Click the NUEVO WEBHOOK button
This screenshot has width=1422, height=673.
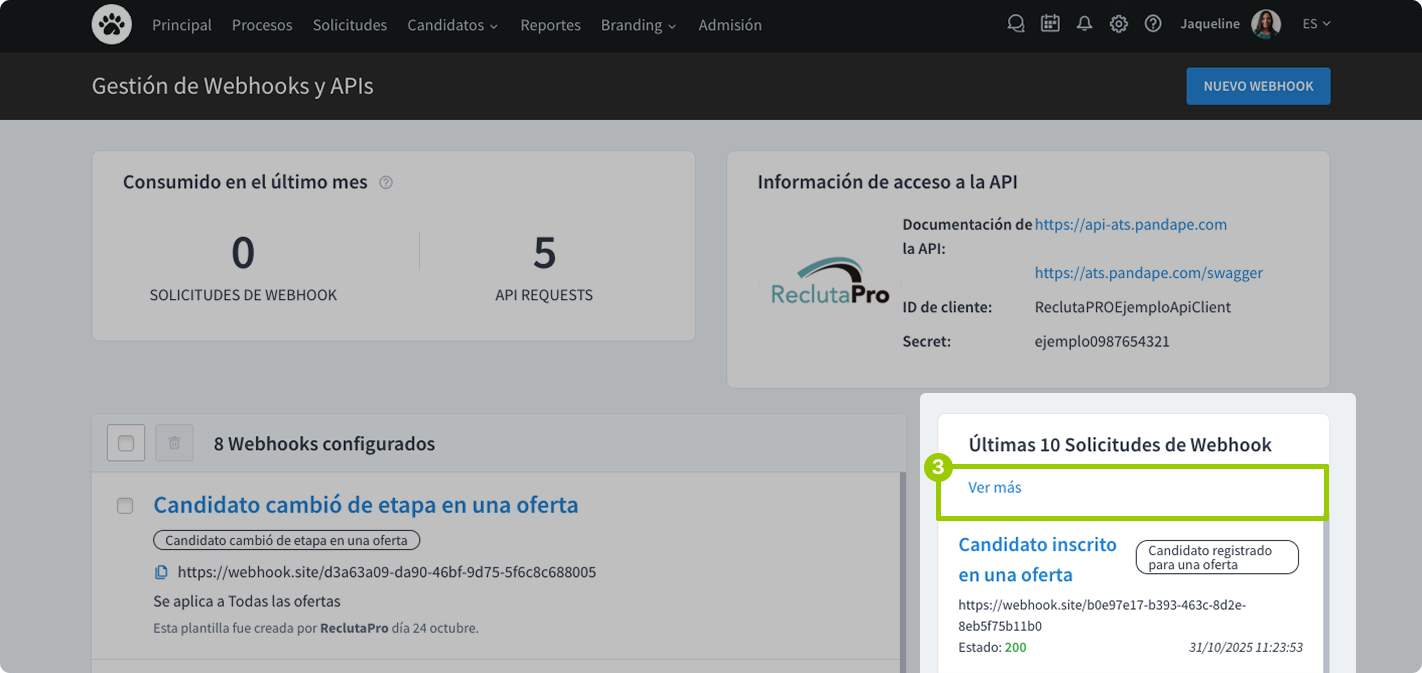1258,86
